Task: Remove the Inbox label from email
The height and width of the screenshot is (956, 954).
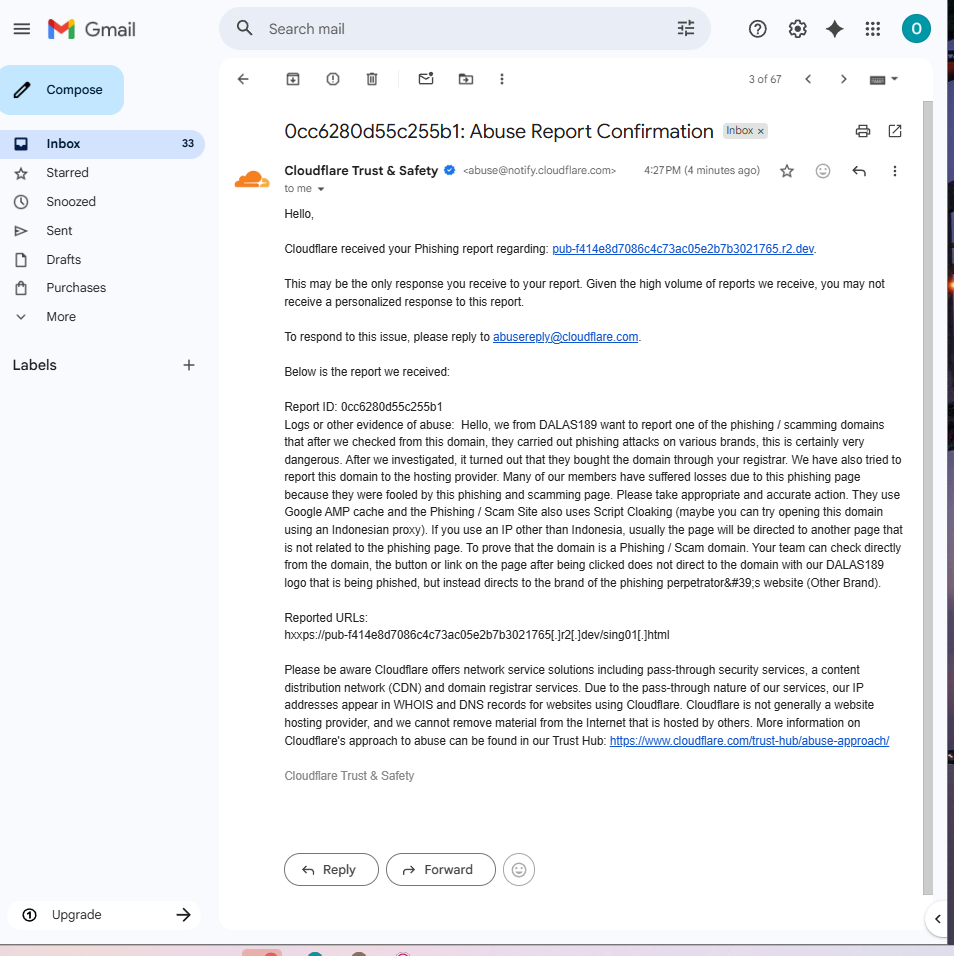Action: [761, 131]
